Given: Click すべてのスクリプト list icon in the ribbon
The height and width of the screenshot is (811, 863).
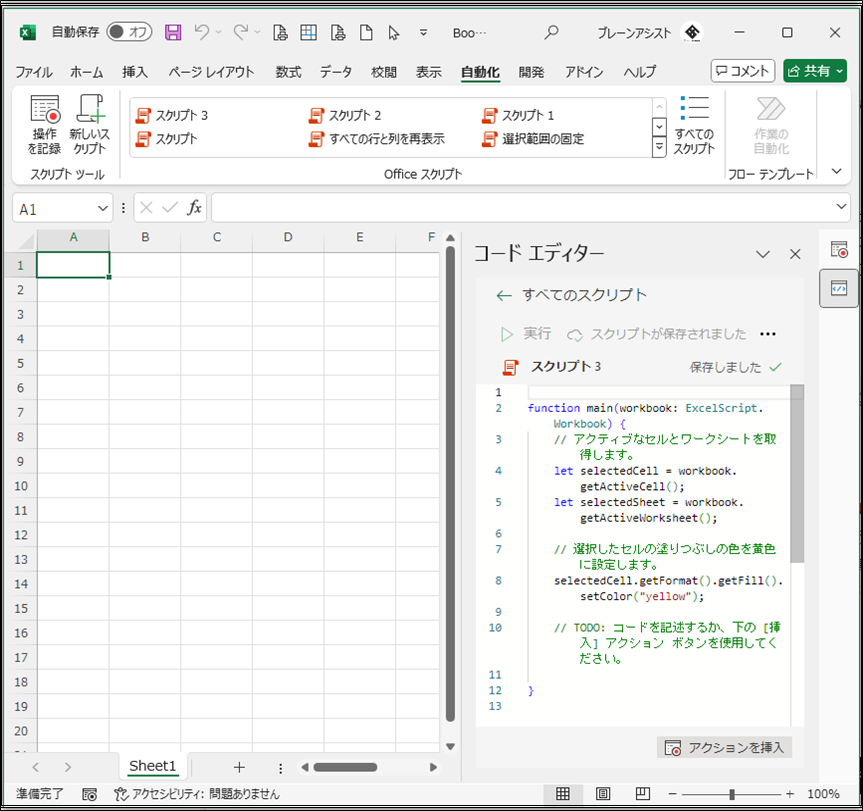Looking at the screenshot, I should click(x=694, y=124).
